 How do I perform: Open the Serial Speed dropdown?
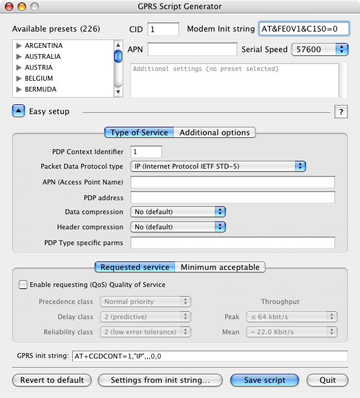320,50
